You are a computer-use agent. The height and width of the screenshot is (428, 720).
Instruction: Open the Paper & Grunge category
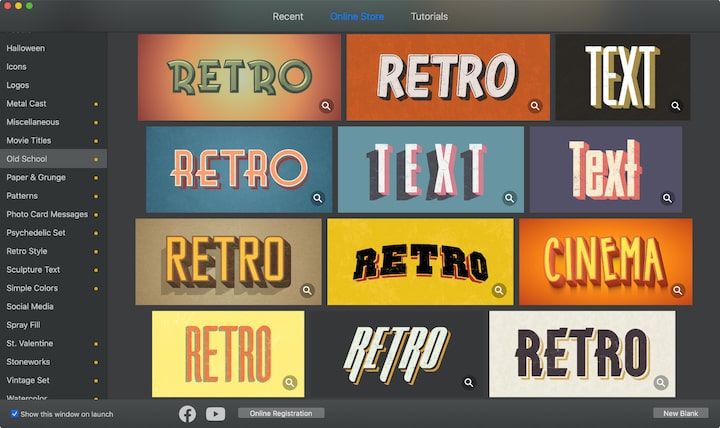pos(53,177)
